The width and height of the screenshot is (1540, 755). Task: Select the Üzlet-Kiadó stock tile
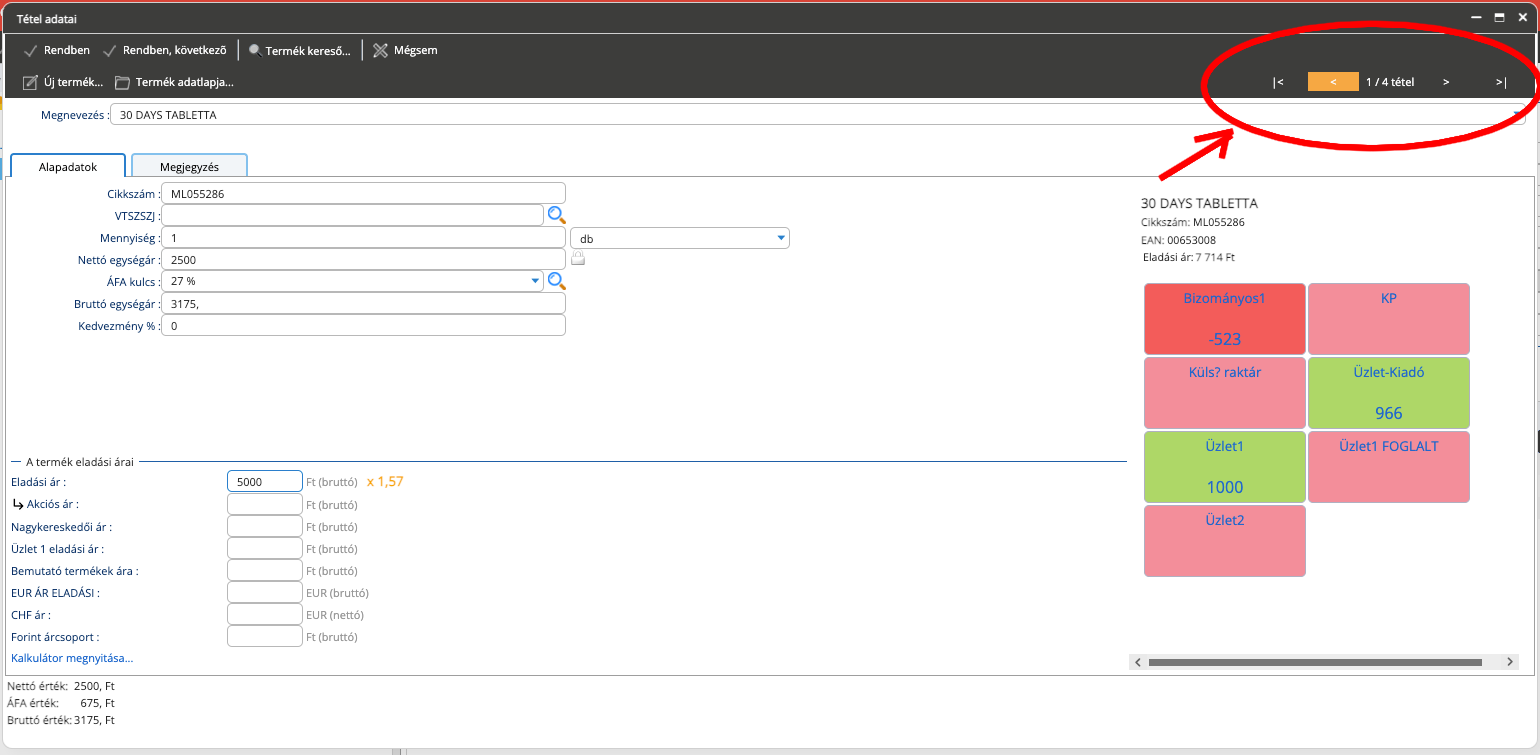click(1389, 392)
